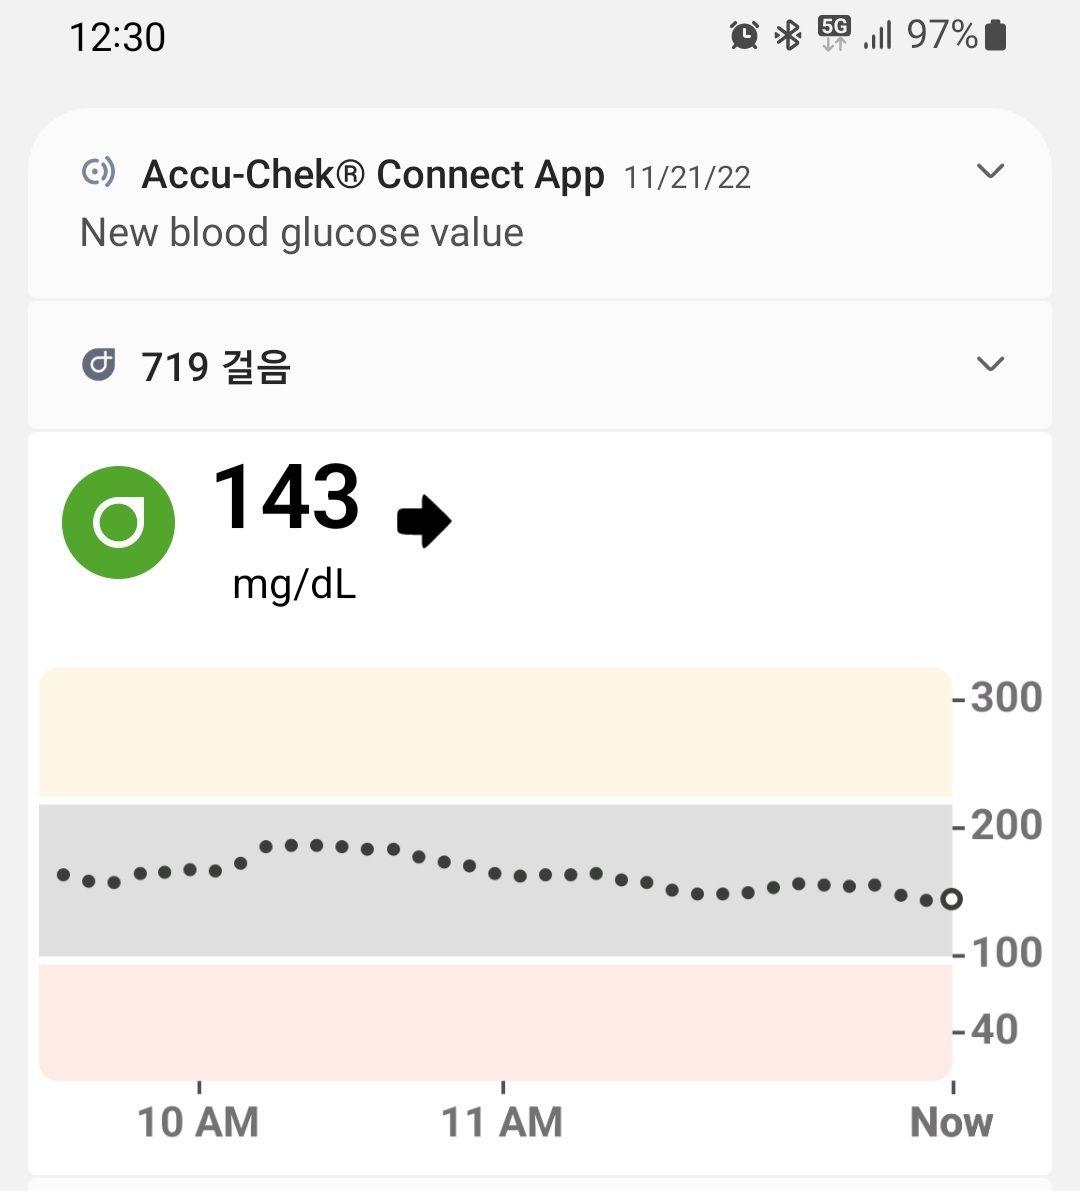Tap the alarm clock status icon
Viewport: 1080px width, 1191px height.
[744, 35]
